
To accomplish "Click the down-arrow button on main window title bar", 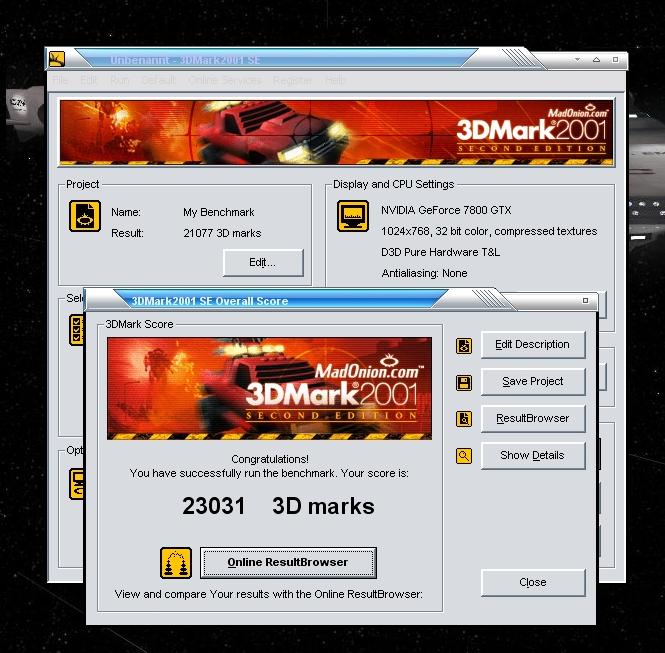I will coord(577,59).
